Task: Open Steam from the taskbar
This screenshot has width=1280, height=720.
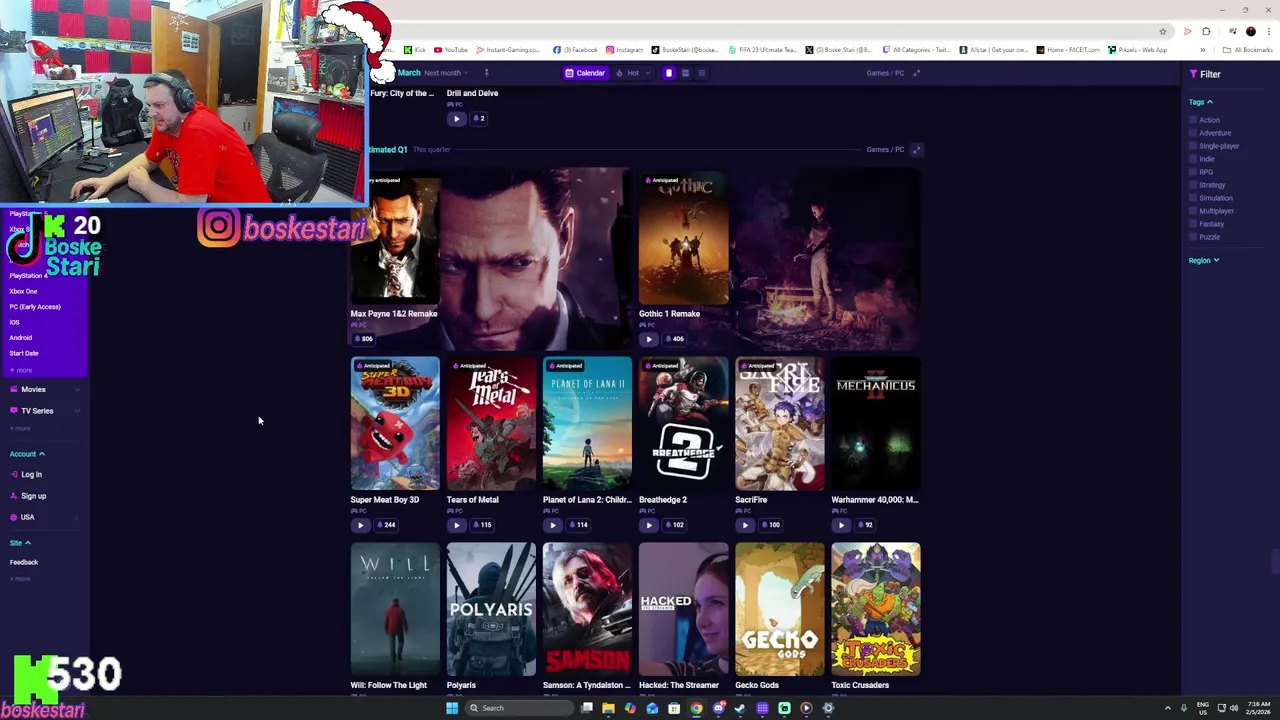Action: click(x=740, y=708)
